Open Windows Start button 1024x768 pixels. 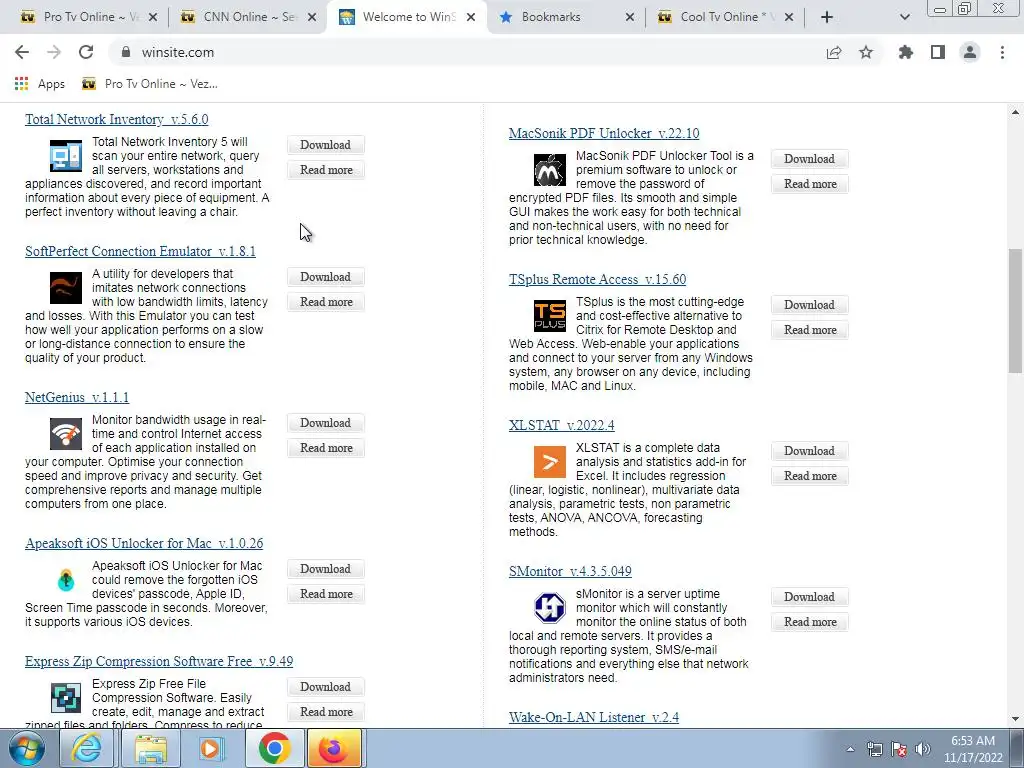click(x=26, y=748)
